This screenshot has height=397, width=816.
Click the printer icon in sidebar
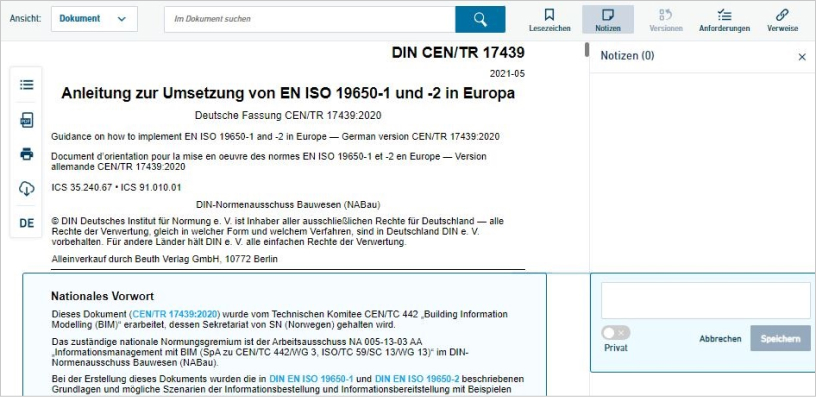(27, 154)
